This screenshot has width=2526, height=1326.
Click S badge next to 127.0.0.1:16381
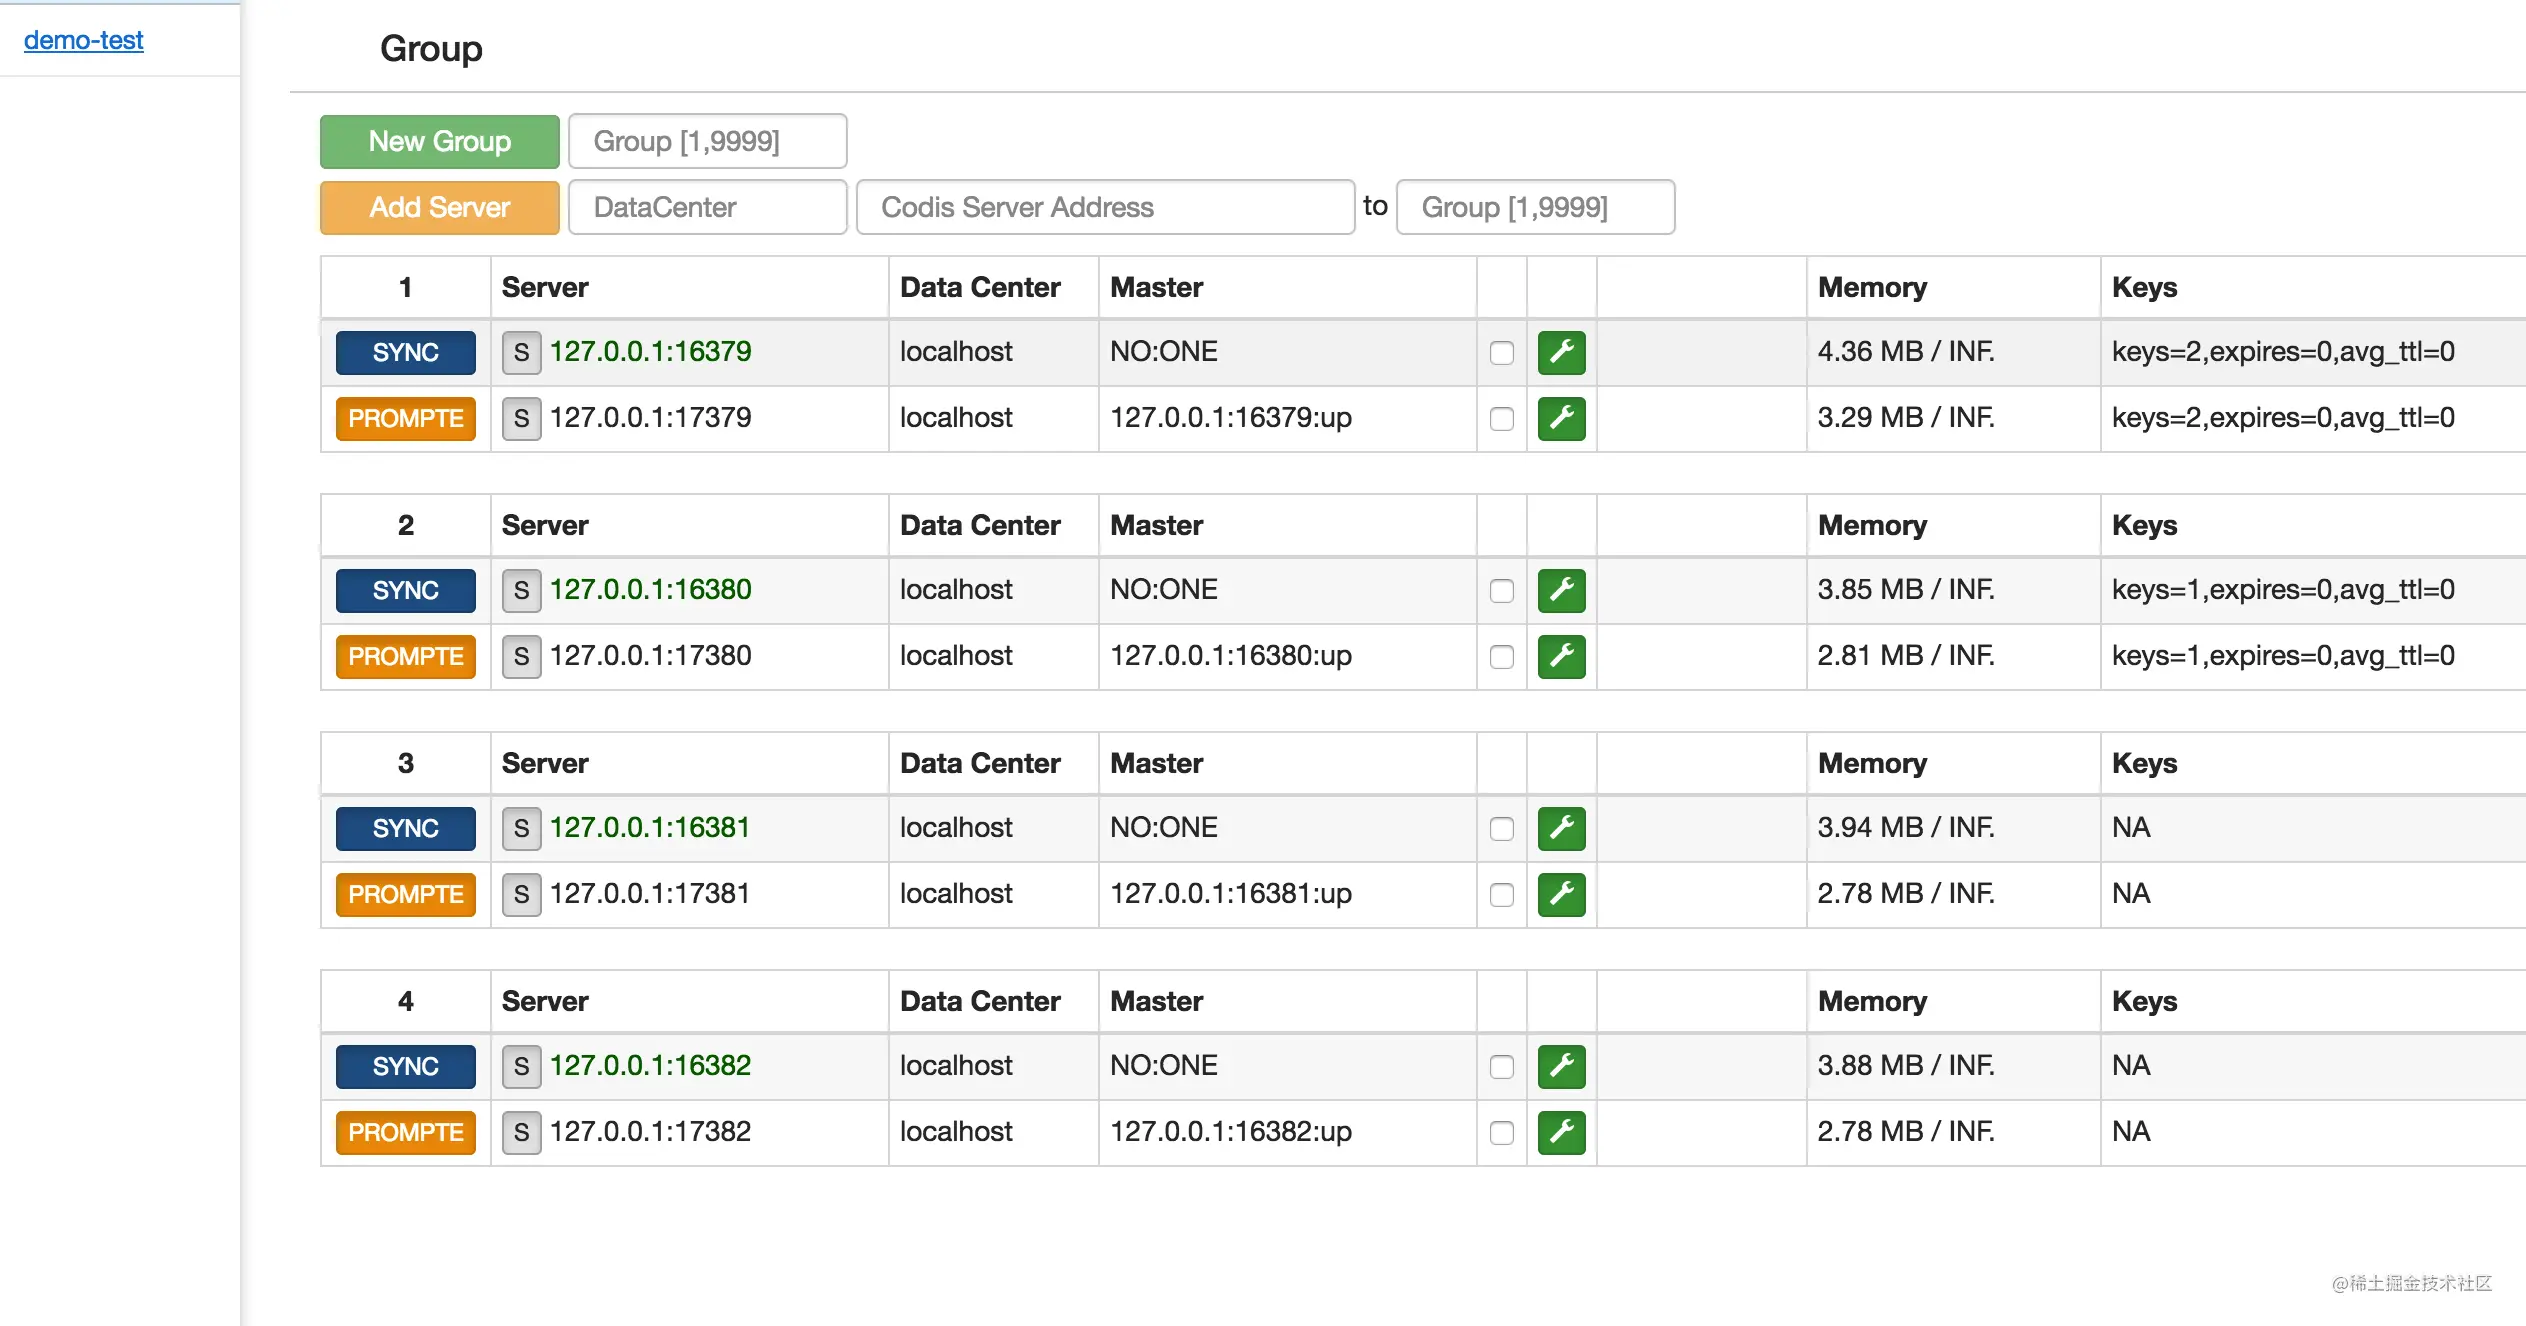tap(521, 828)
